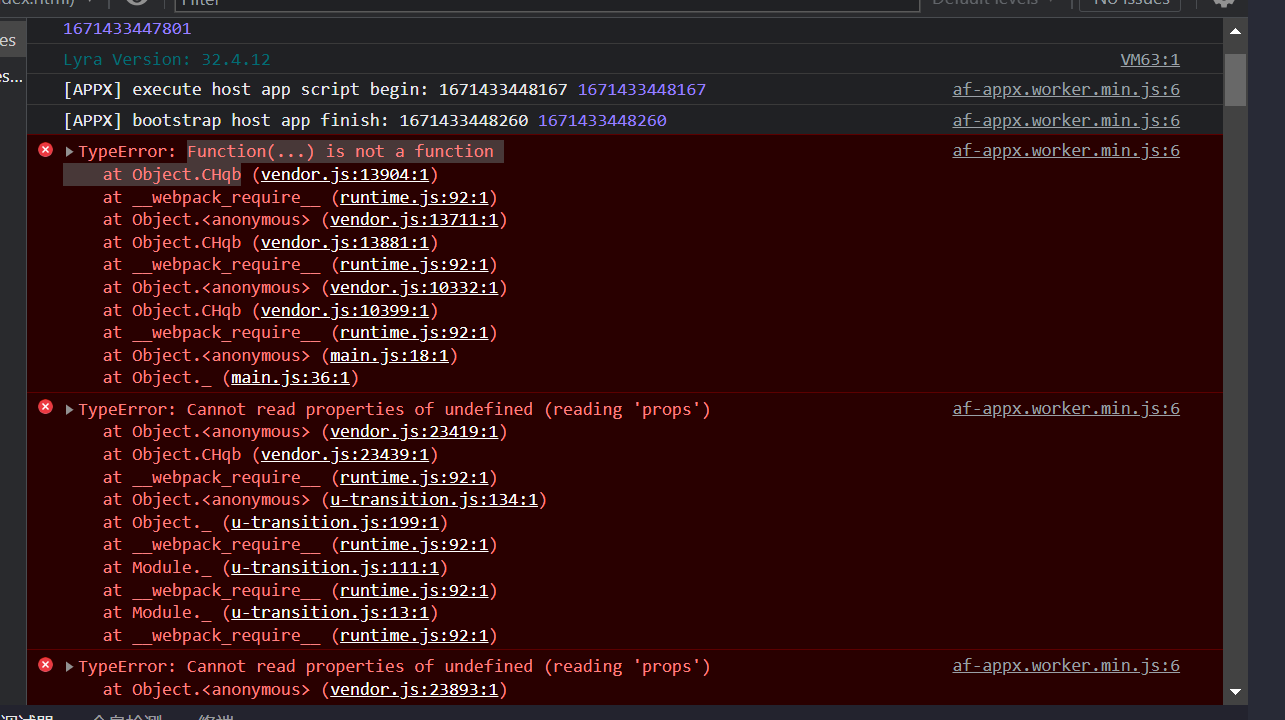The image size is (1285, 720).
Task: Focus the console Filter input
Action: pyautogui.click(x=546, y=3)
